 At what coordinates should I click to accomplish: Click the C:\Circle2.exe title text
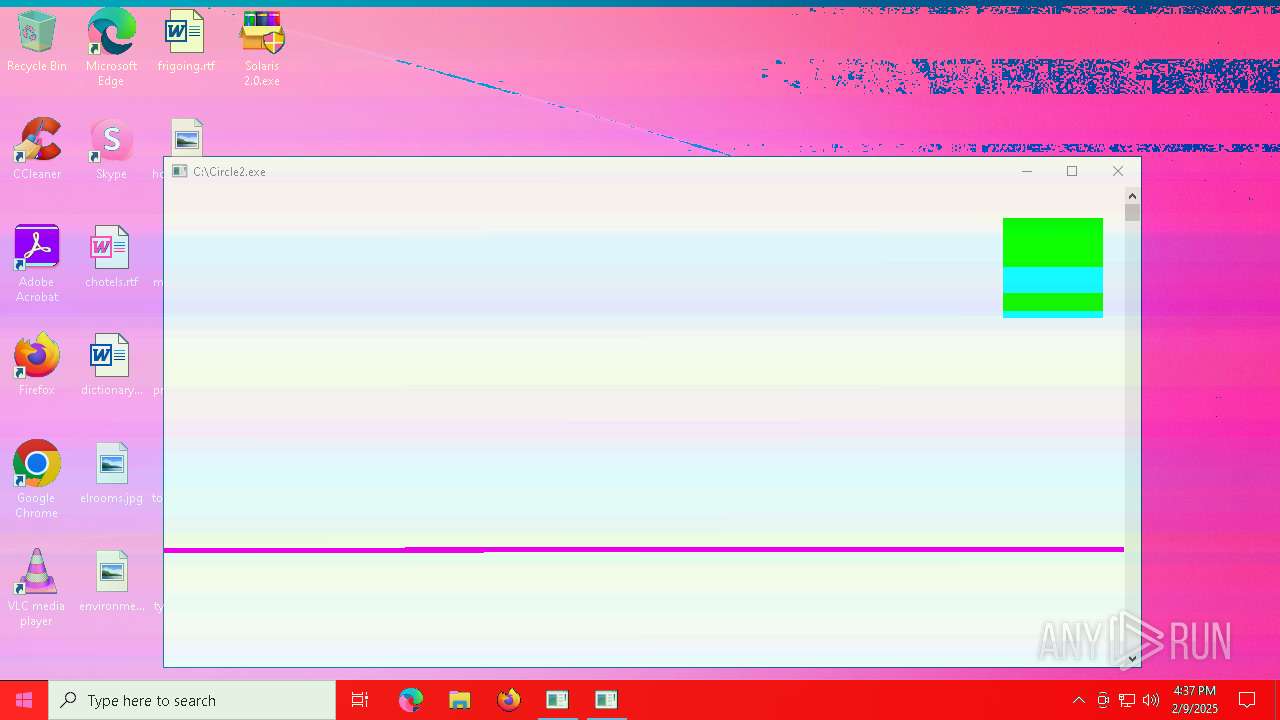[x=229, y=172]
